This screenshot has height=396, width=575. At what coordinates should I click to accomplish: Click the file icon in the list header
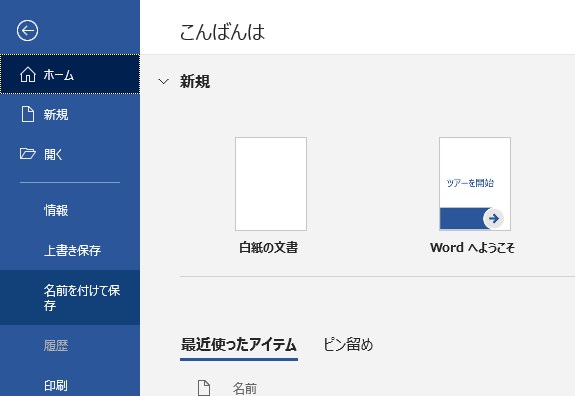[x=204, y=388]
